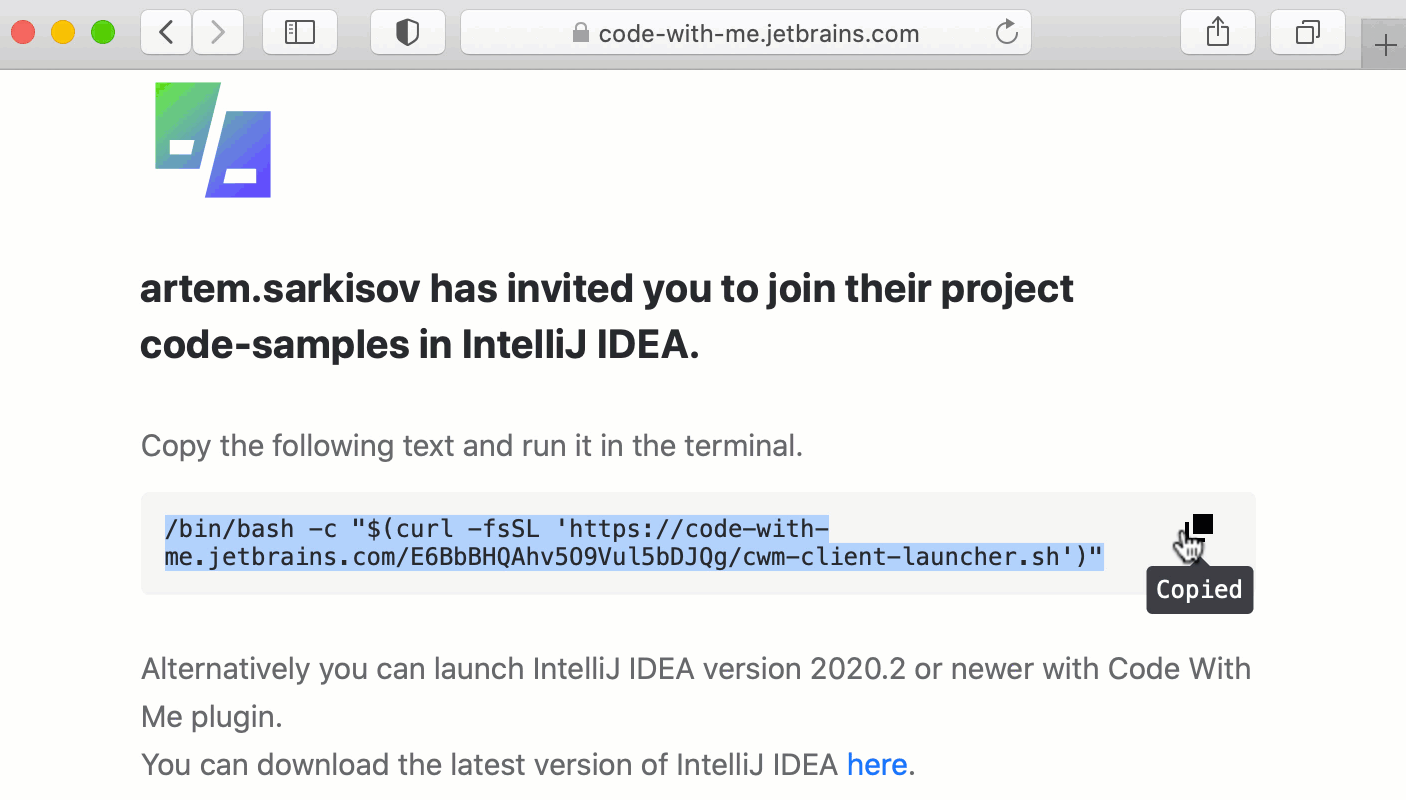Go back to the previous page
The image size is (1406, 800).
[166, 33]
